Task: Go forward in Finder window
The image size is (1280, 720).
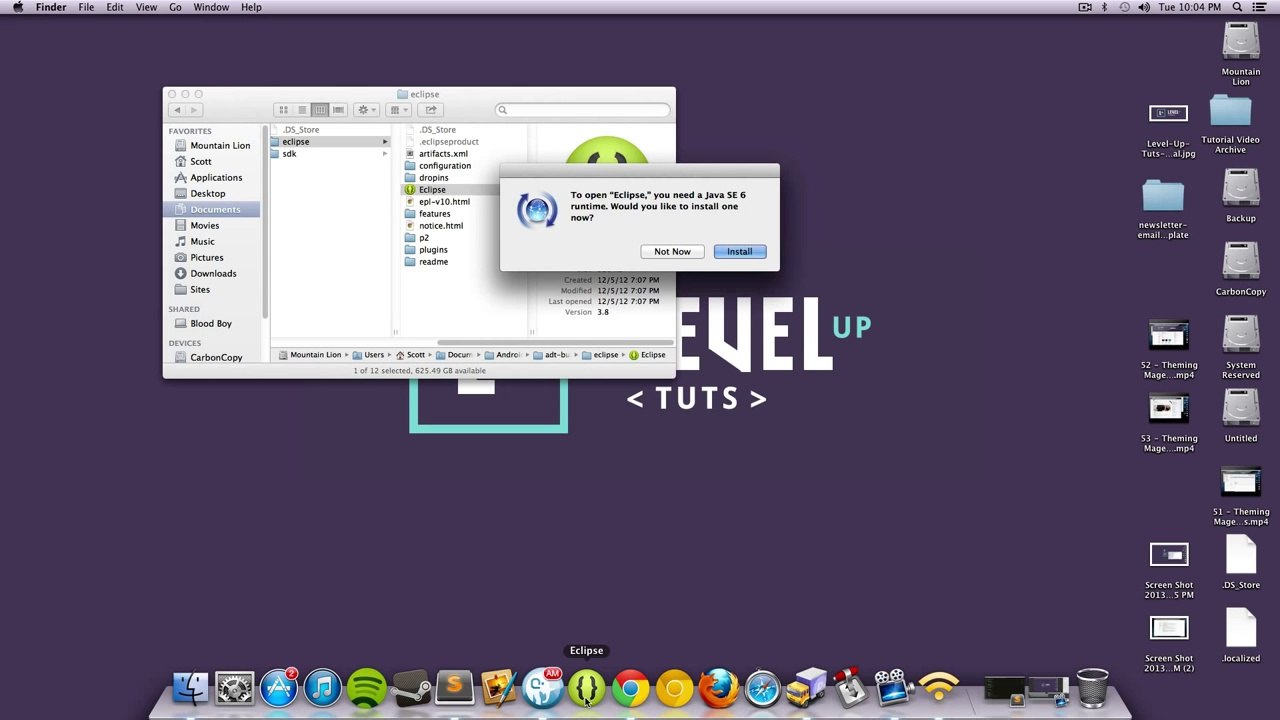Action: click(x=194, y=110)
